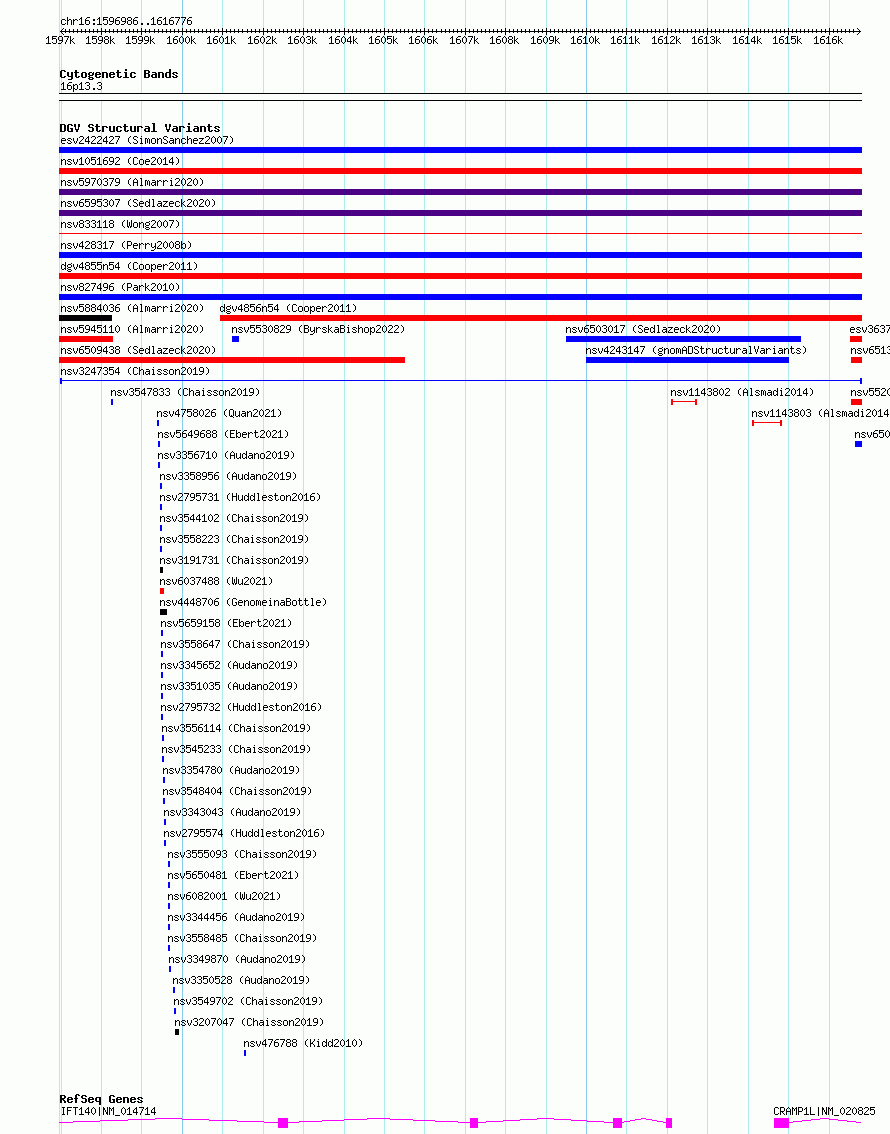Click nsv5649688 (Ebert2021) label
This screenshot has width=890, height=1134.
coord(223,434)
